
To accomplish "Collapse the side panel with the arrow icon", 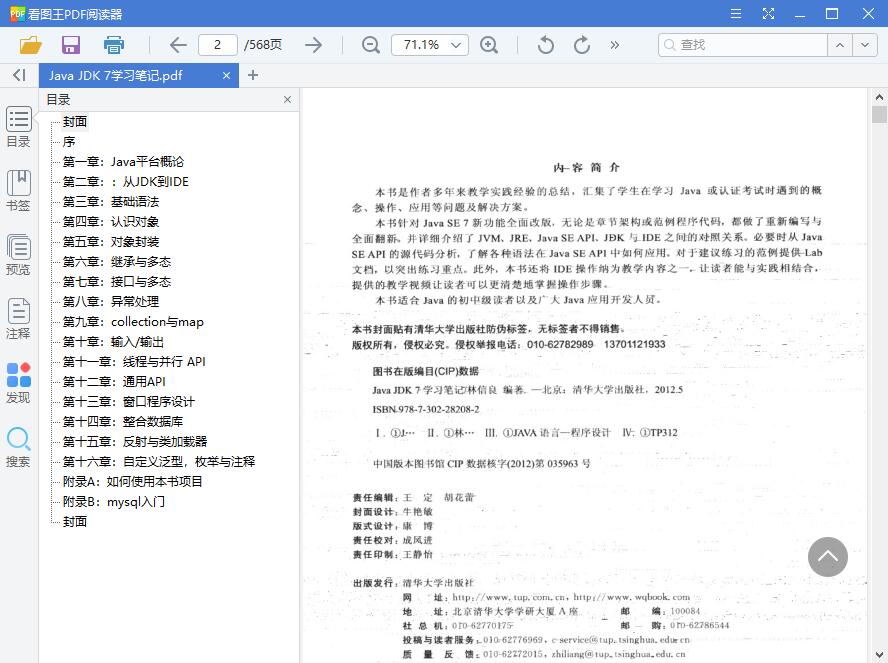I will (x=19, y=75).
